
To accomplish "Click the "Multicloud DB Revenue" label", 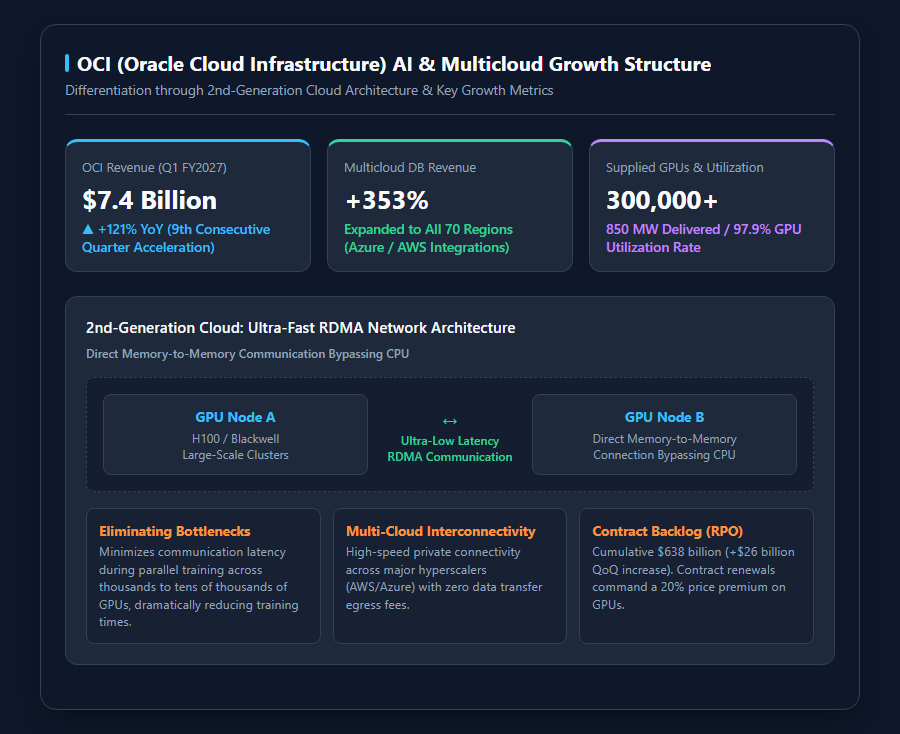I will (x=410, y=168).
